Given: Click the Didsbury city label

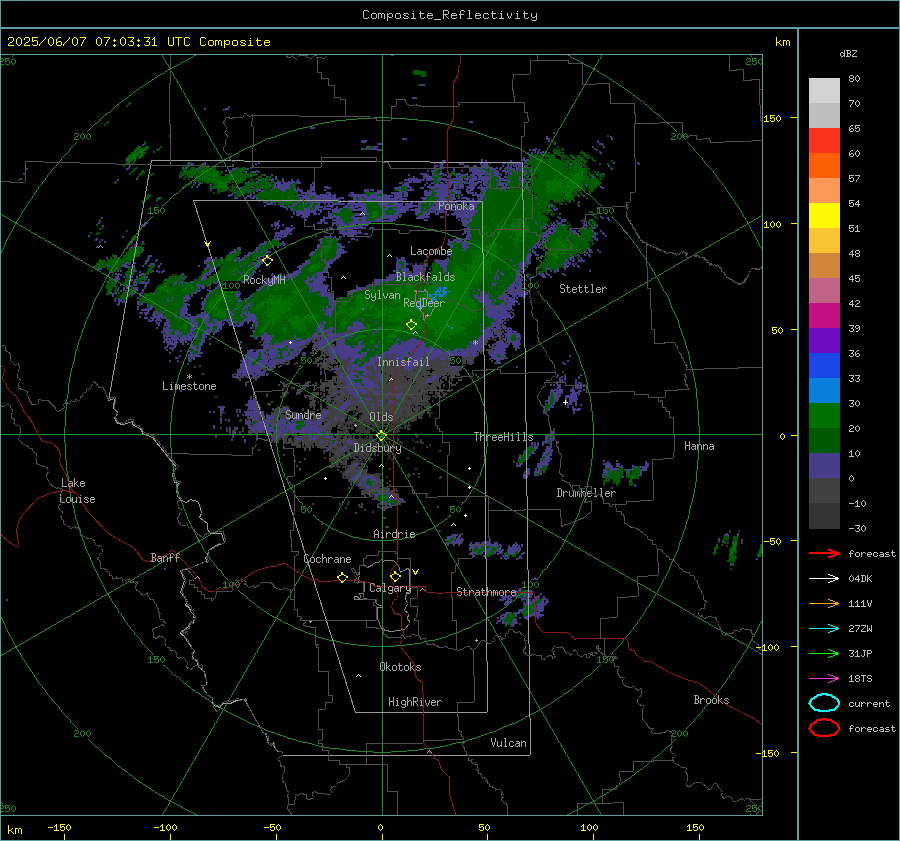Looking at the screenshot, I should [377, 448].
